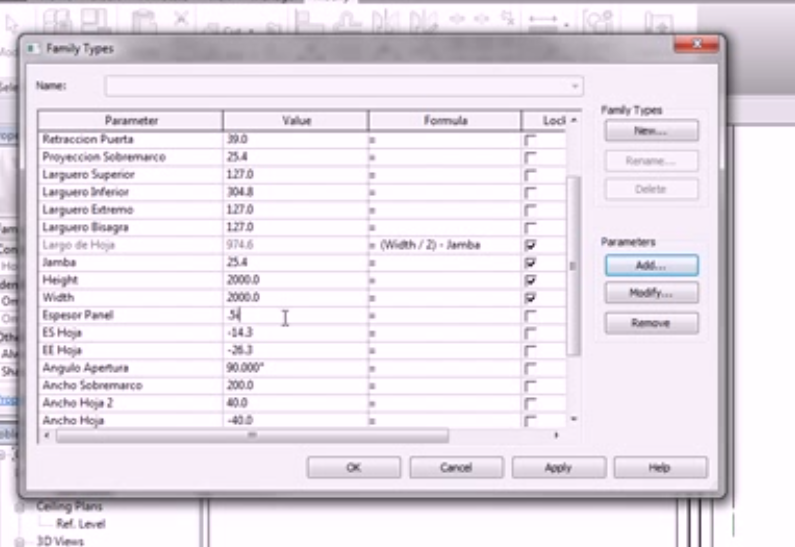Click the horizontal scroll left arrow

click(47, 435)
